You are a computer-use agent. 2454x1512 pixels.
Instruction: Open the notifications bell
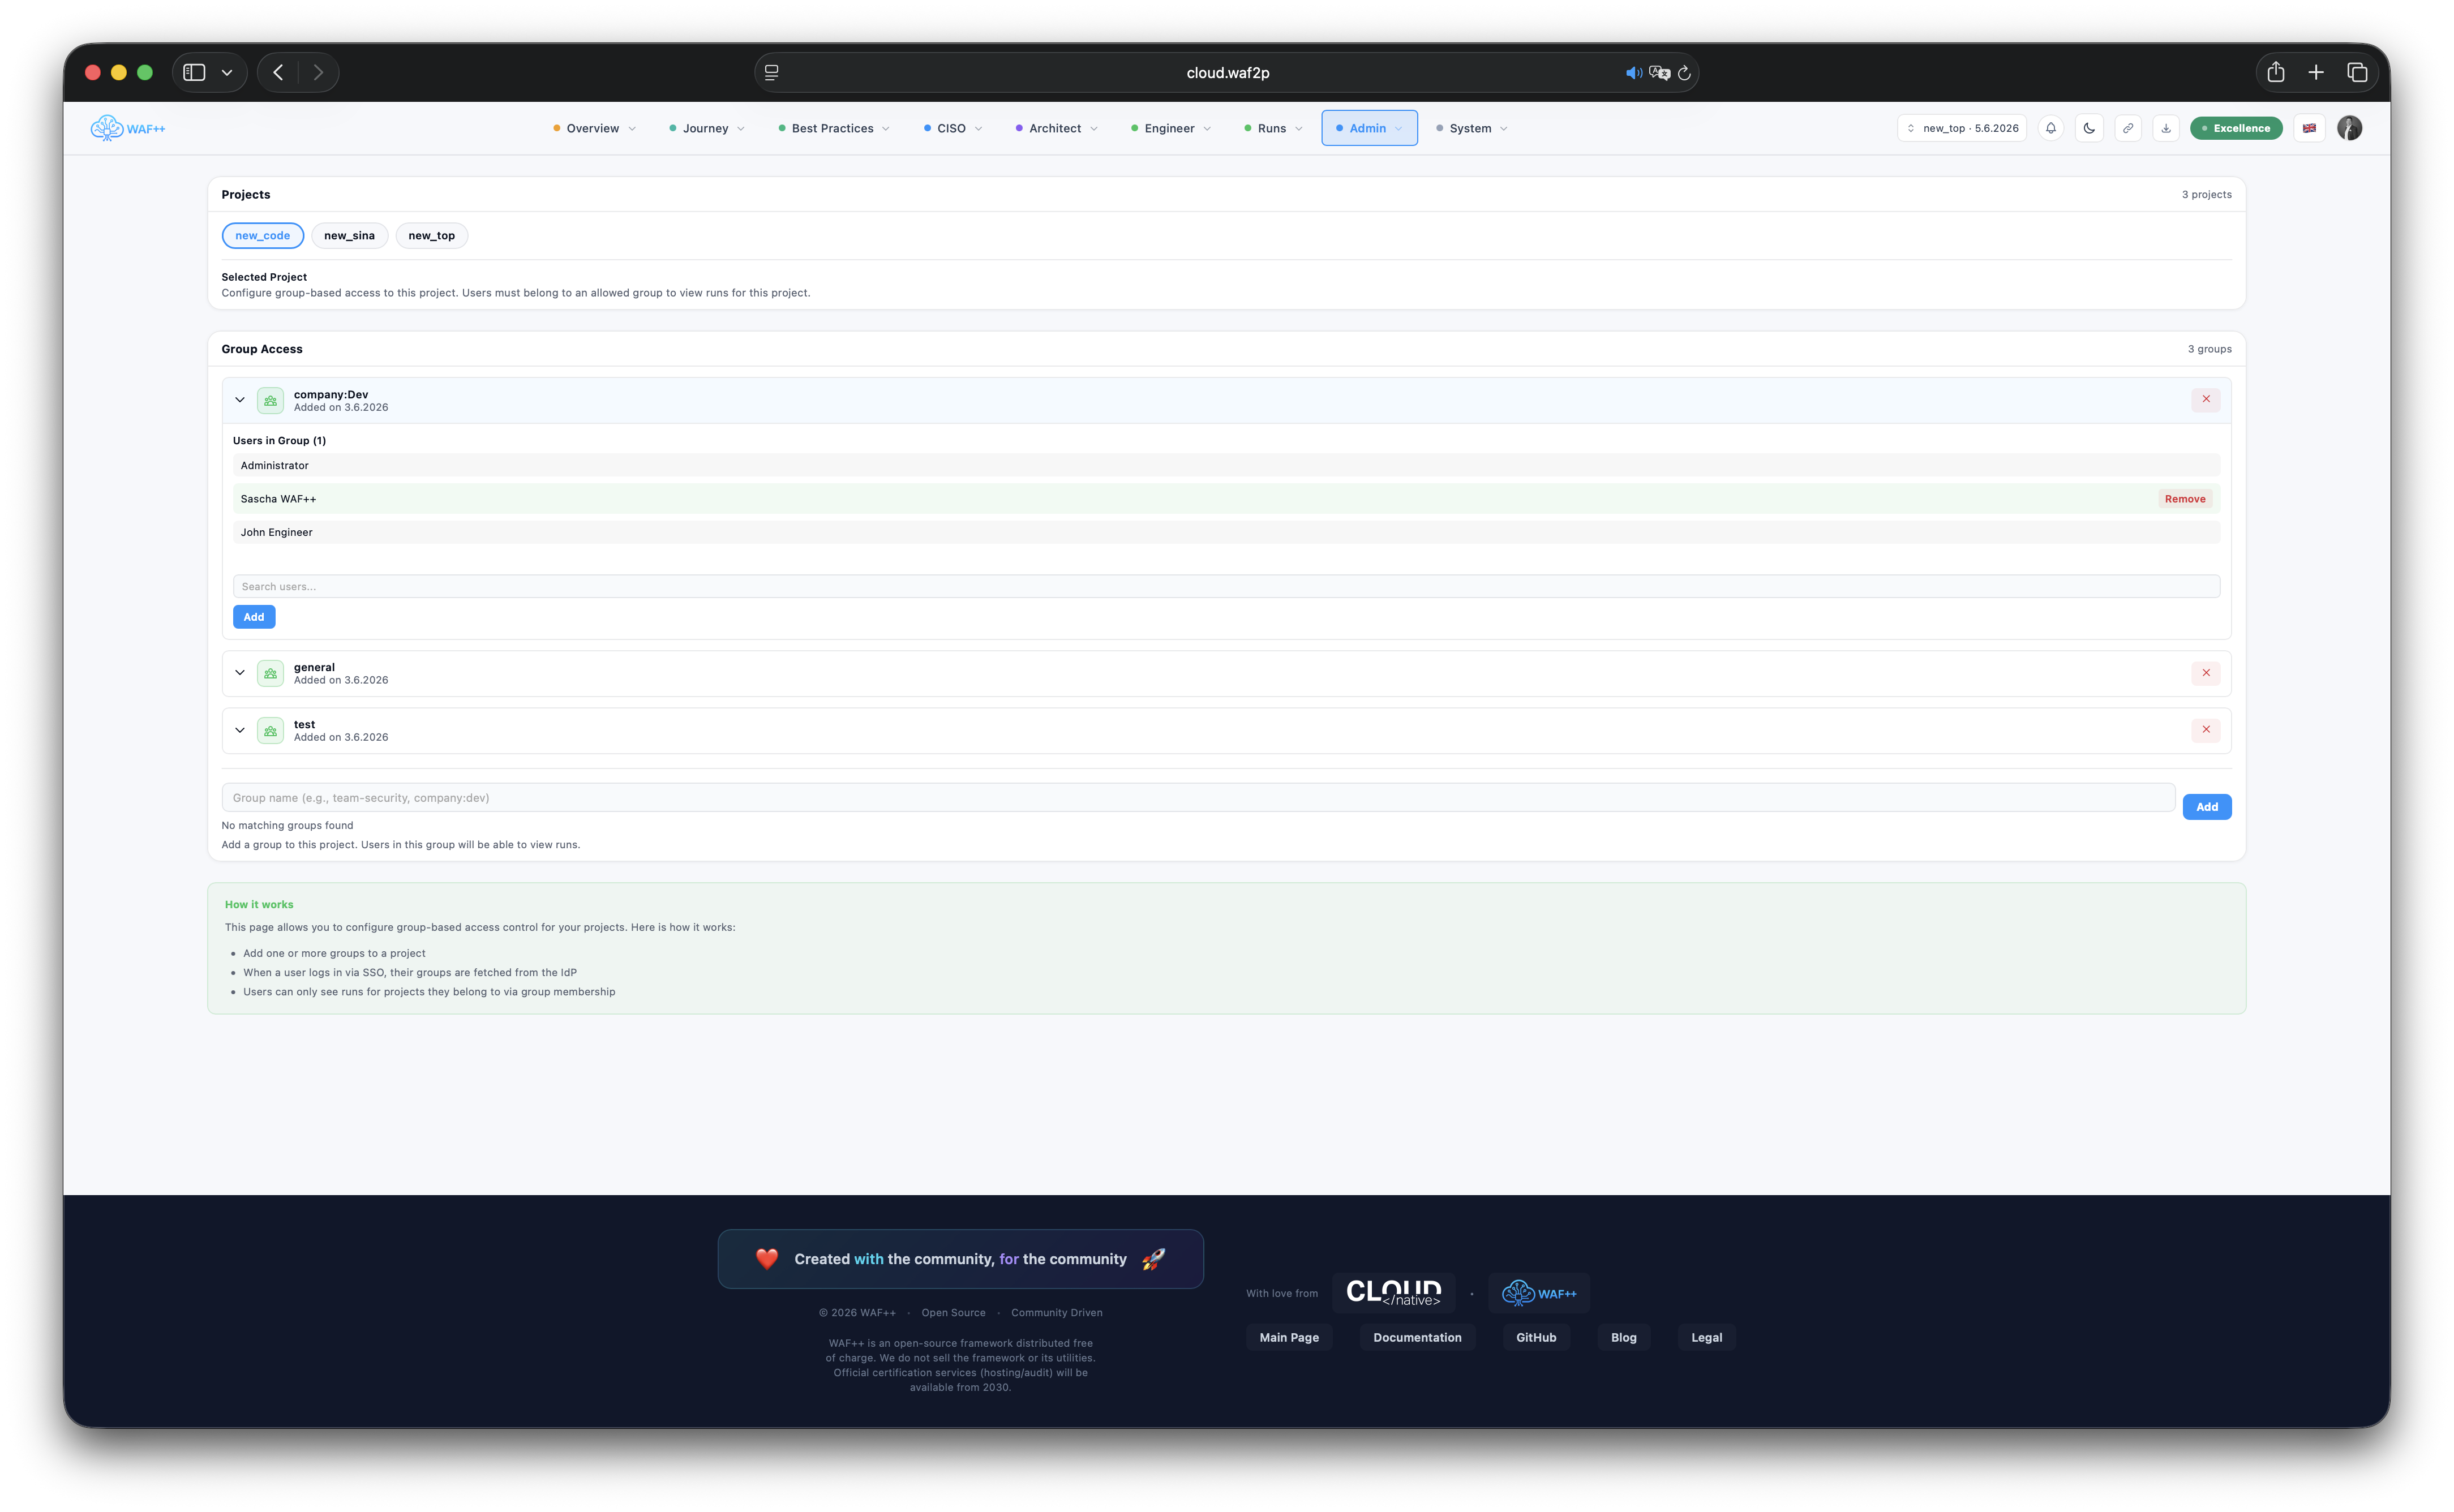[x=2050, y=128]
